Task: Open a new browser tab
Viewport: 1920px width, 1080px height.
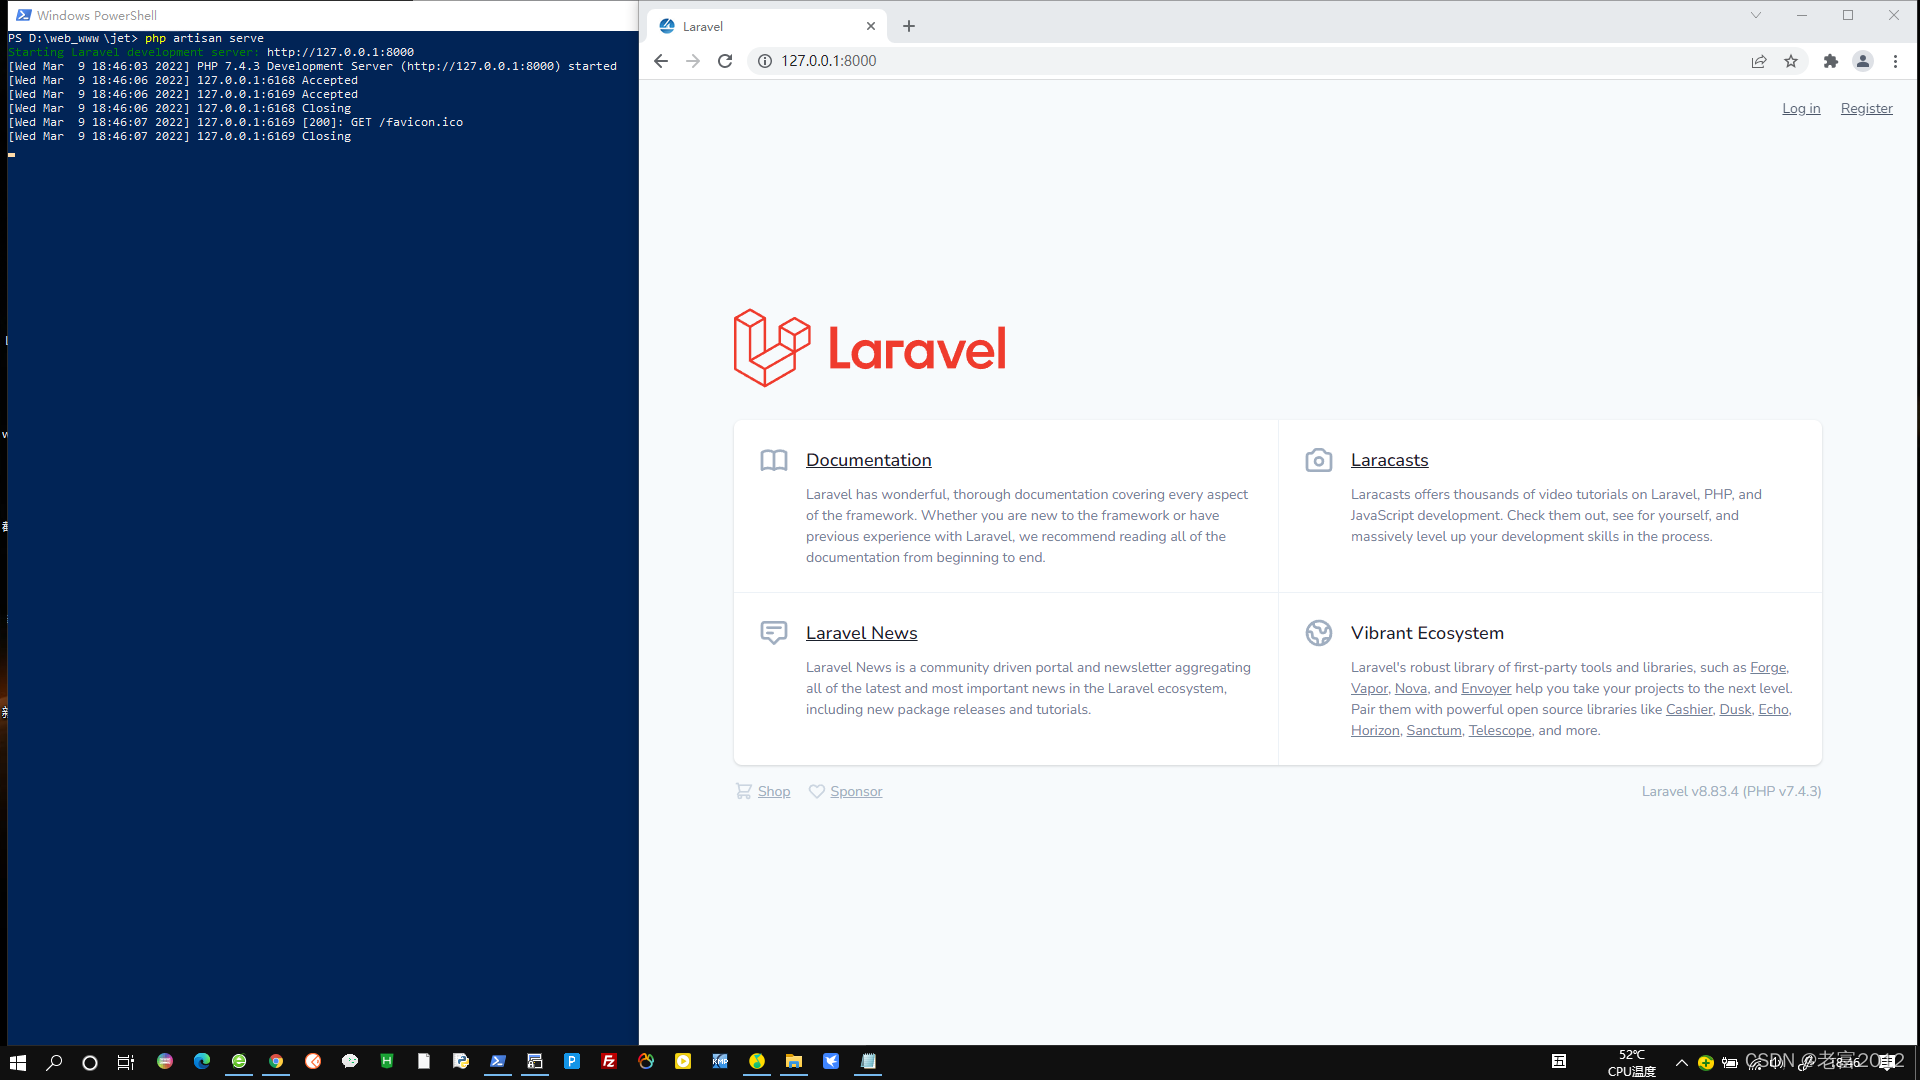Action: 909,26
